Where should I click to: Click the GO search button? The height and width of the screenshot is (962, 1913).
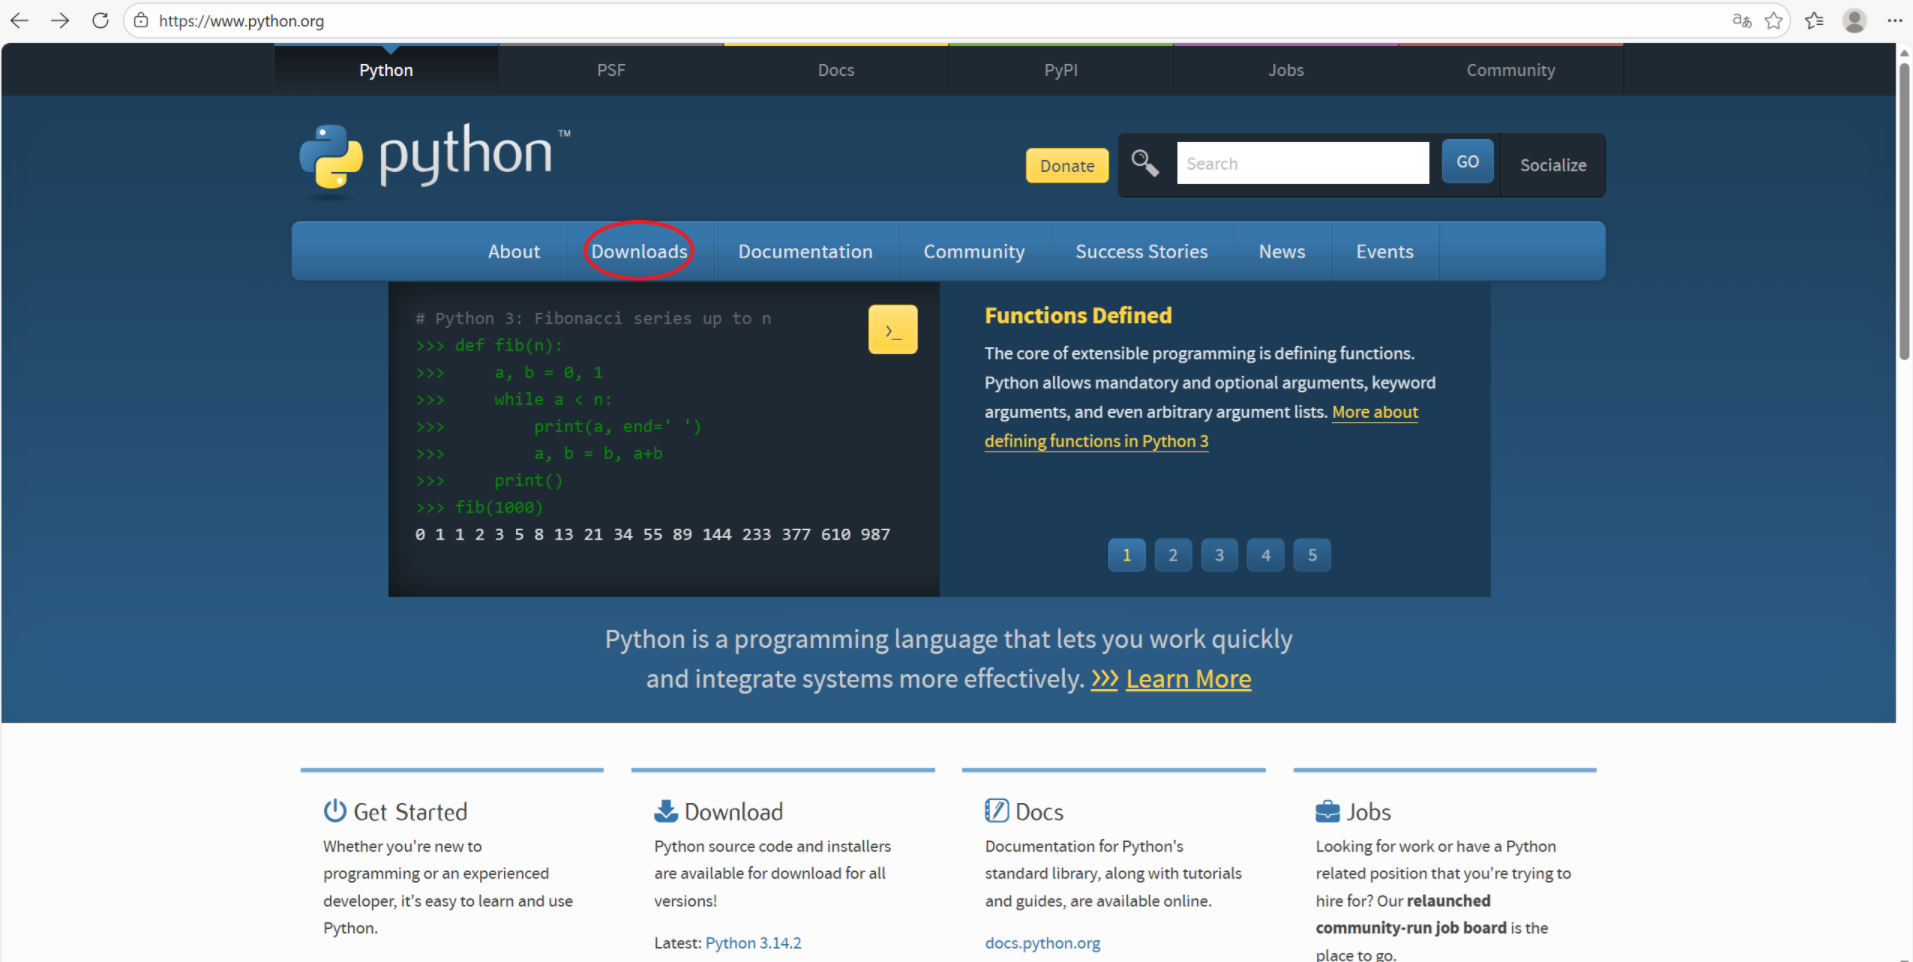tap(1467, 161)
